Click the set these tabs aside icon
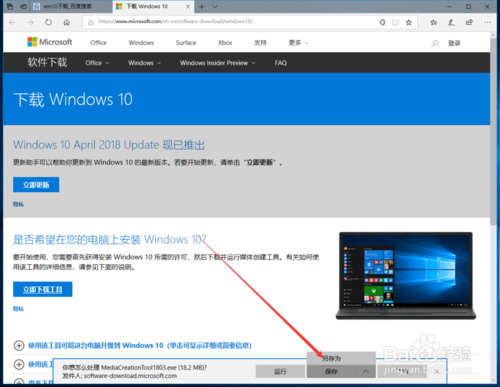The image size is (500, 387). point(23,6)
